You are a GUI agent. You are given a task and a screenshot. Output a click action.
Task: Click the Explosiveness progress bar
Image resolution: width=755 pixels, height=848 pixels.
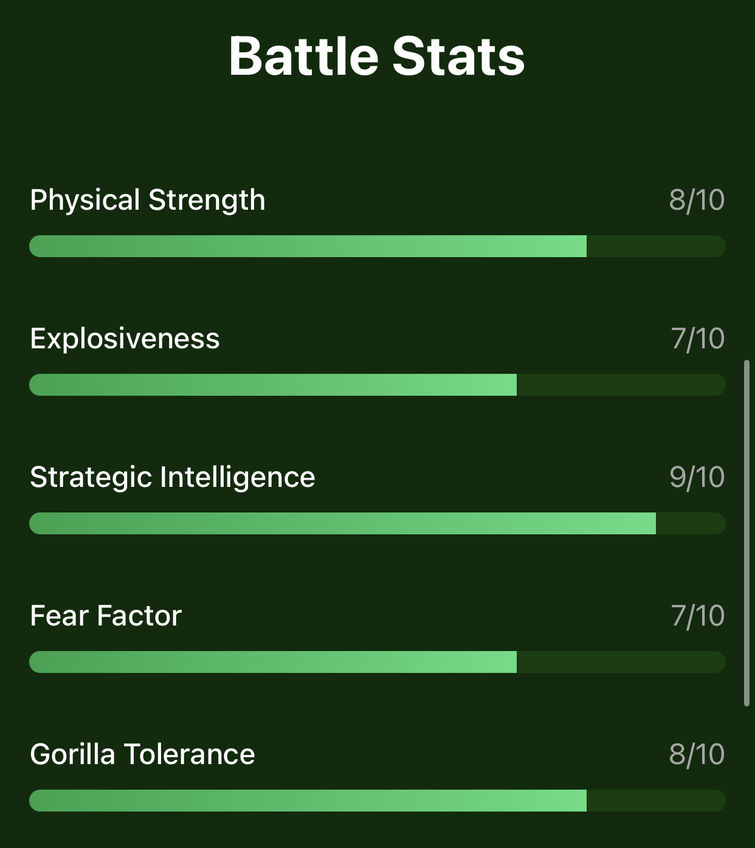click(377, 385)
